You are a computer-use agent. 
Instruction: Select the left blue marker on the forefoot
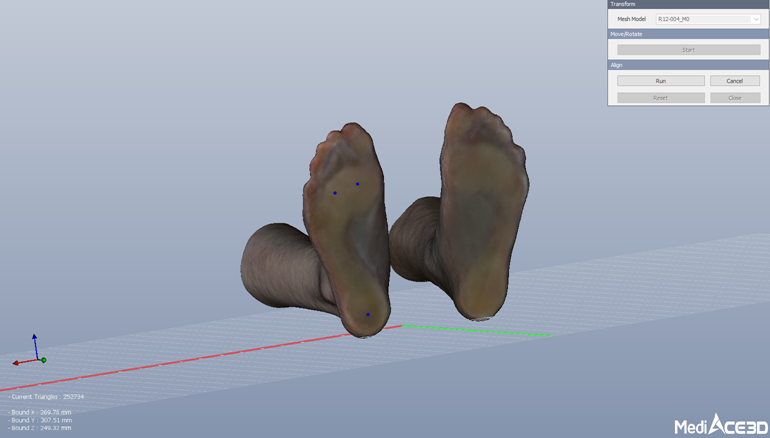point(335,193)
